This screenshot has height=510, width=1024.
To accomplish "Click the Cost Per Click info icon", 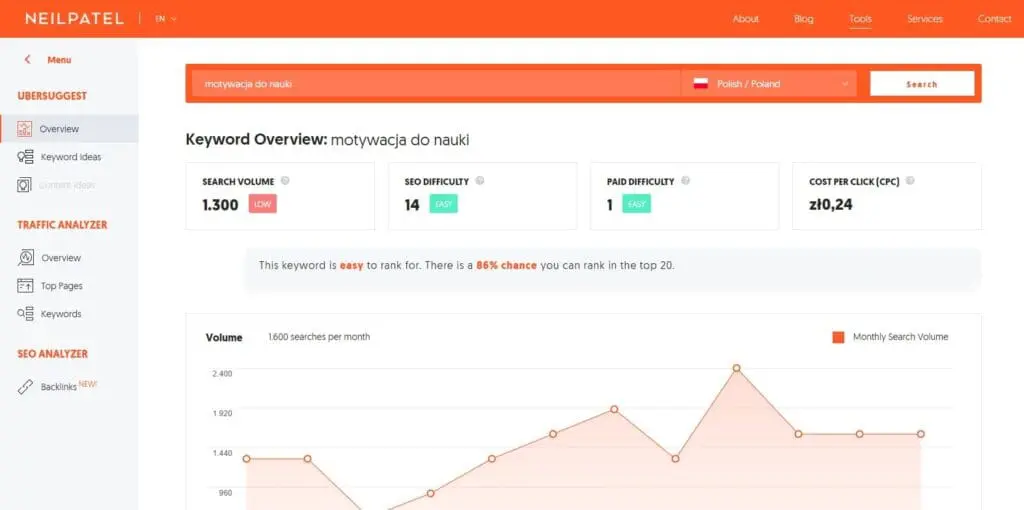I will click(910, 181).
